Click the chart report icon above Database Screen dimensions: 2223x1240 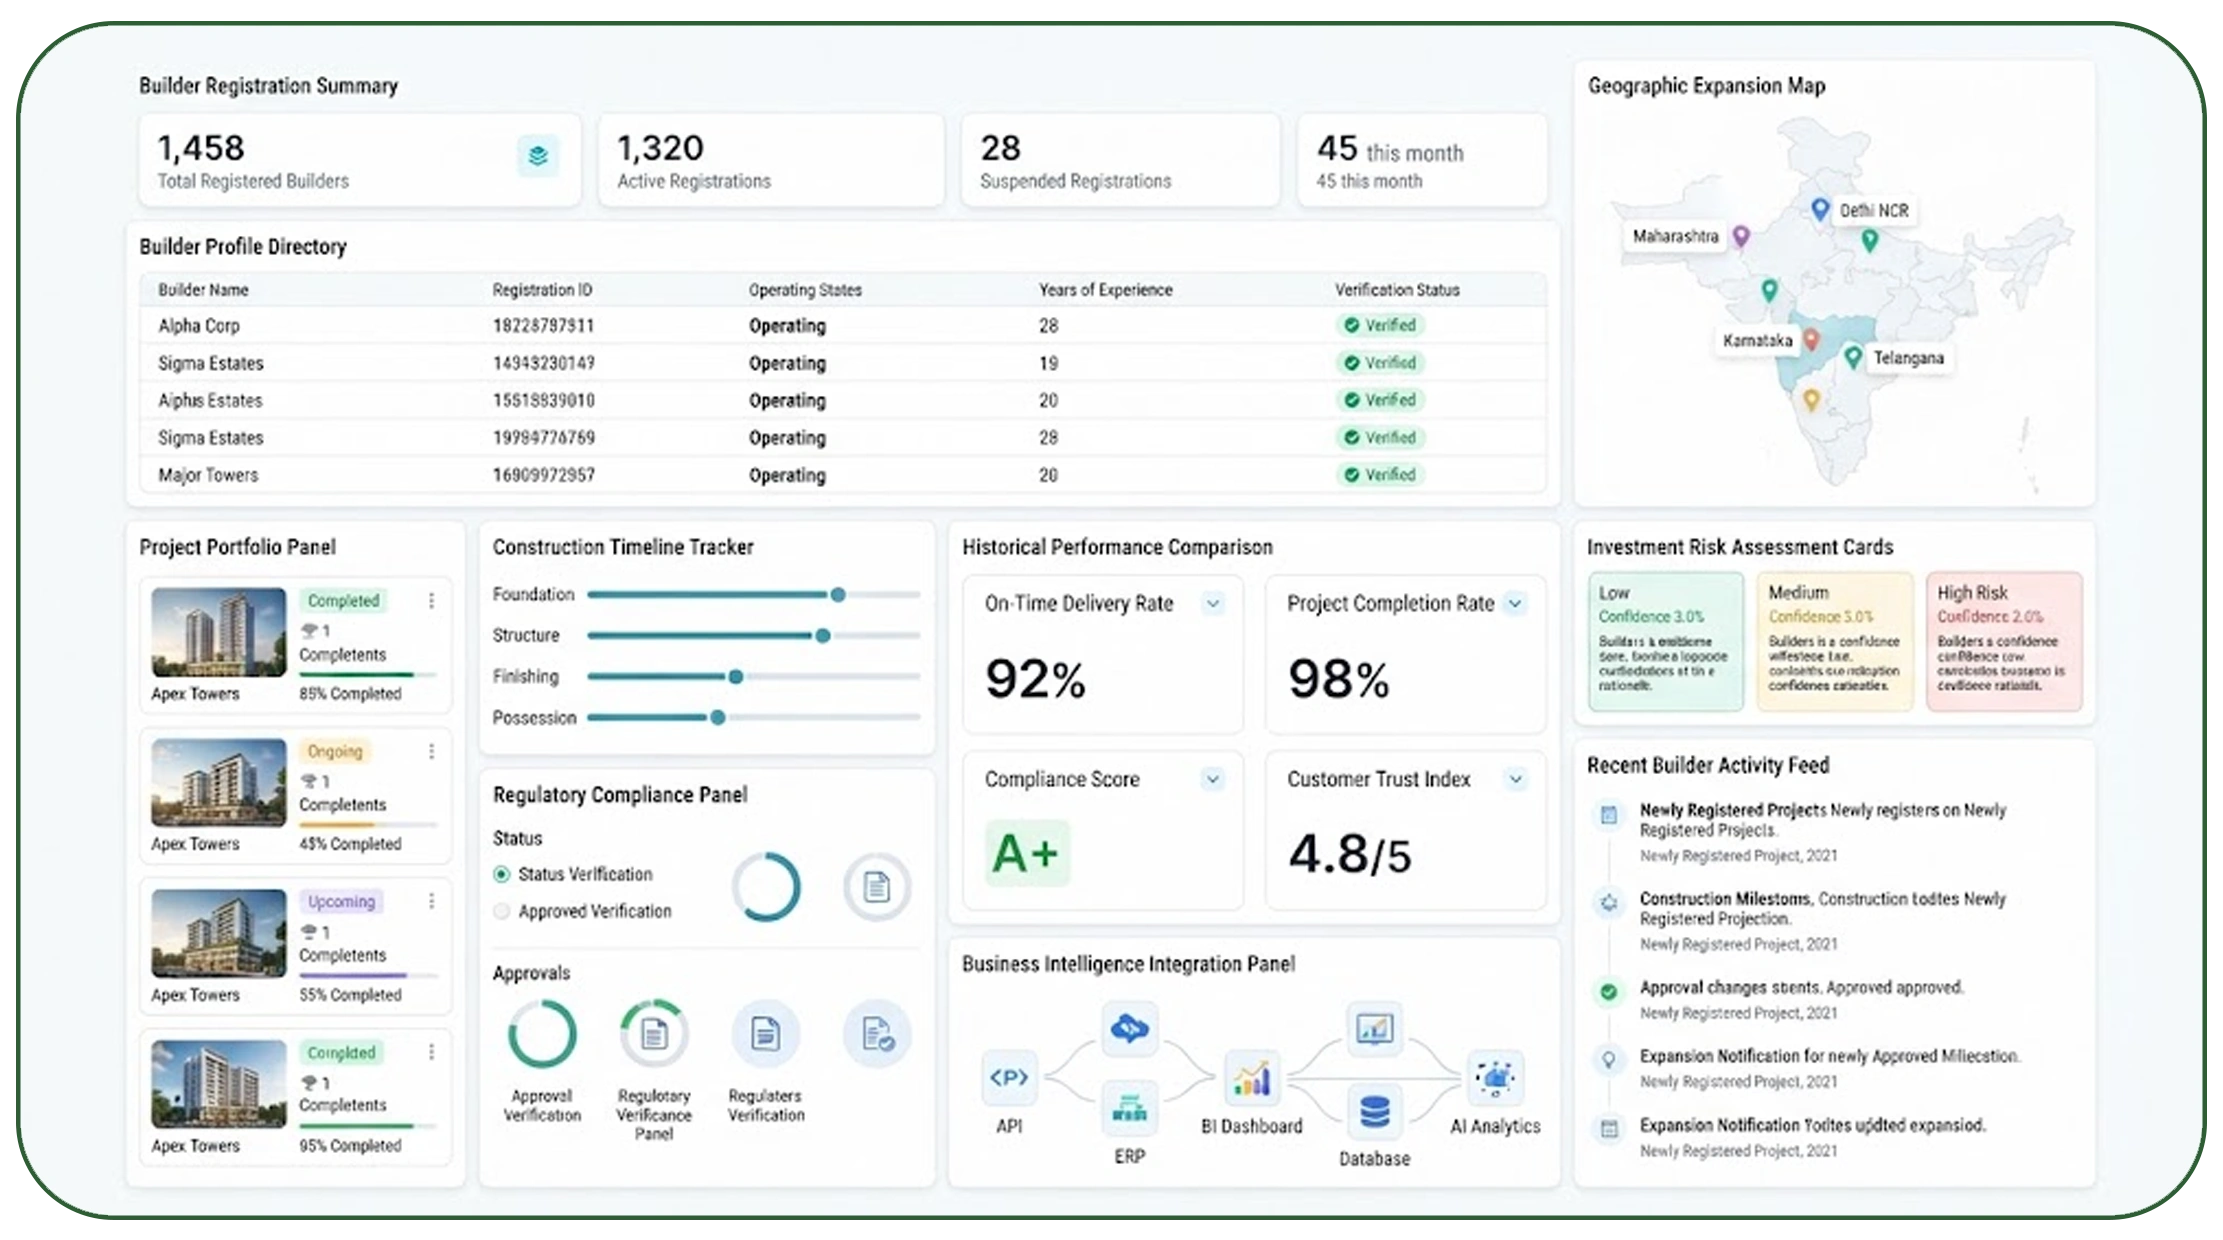1375,1028
